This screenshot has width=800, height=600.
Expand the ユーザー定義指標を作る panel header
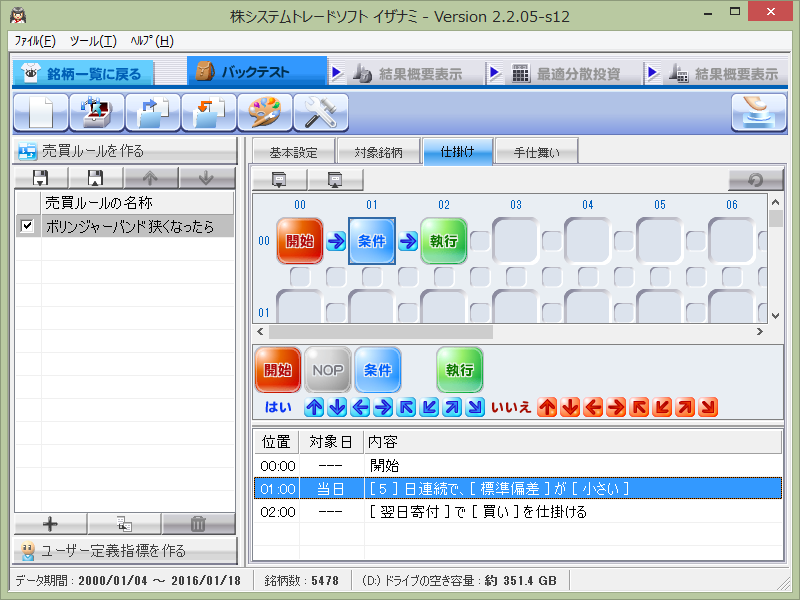tap(125, 551)
